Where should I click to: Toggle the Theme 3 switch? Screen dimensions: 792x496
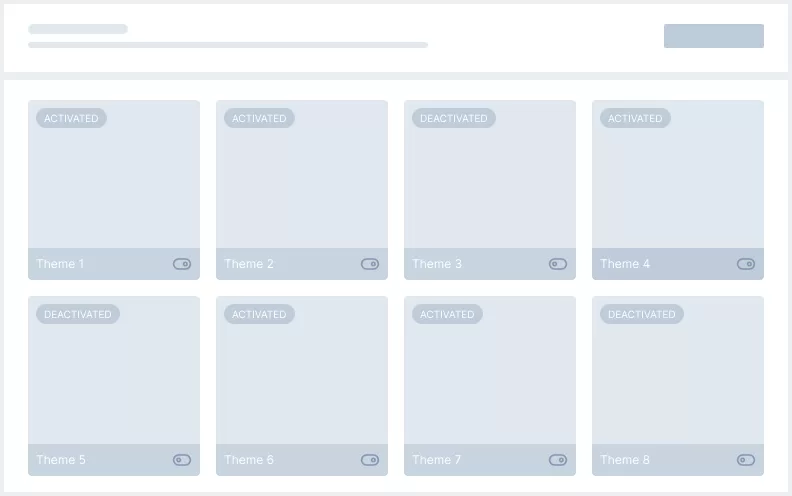point(558,264)
